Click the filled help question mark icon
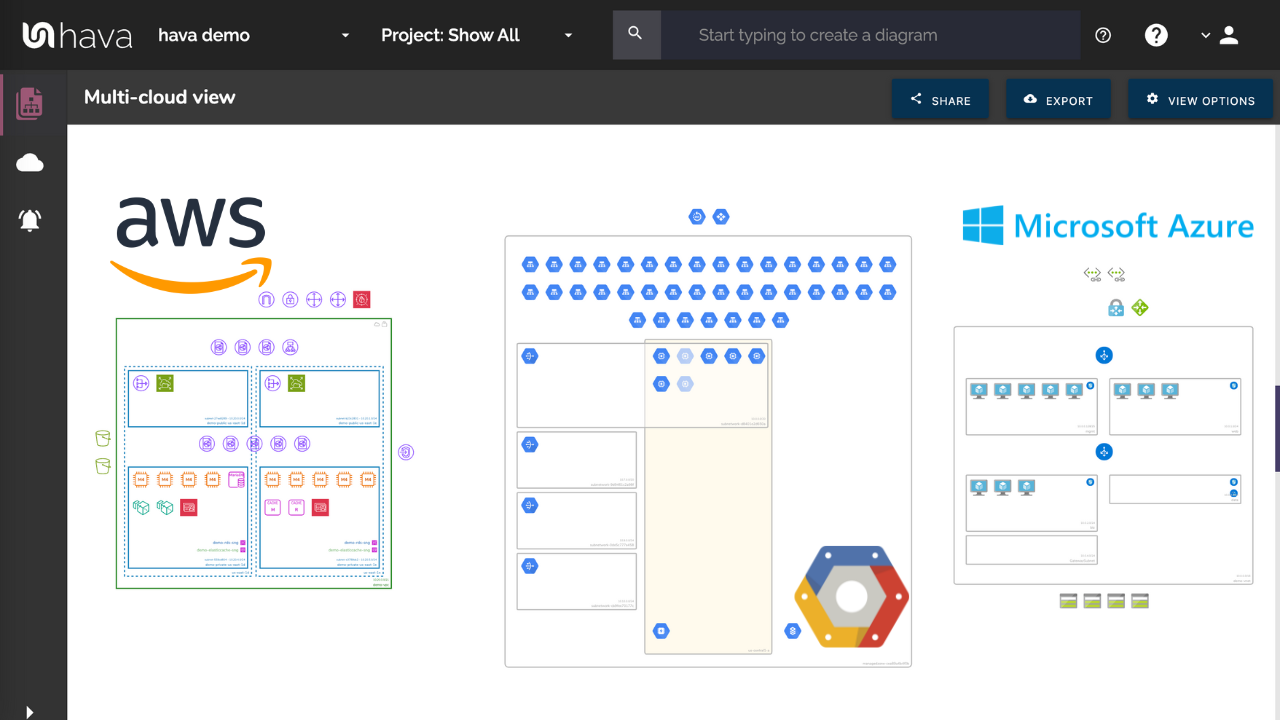The height and width of the screenshot is (720, 1280). pos(1156,35)
